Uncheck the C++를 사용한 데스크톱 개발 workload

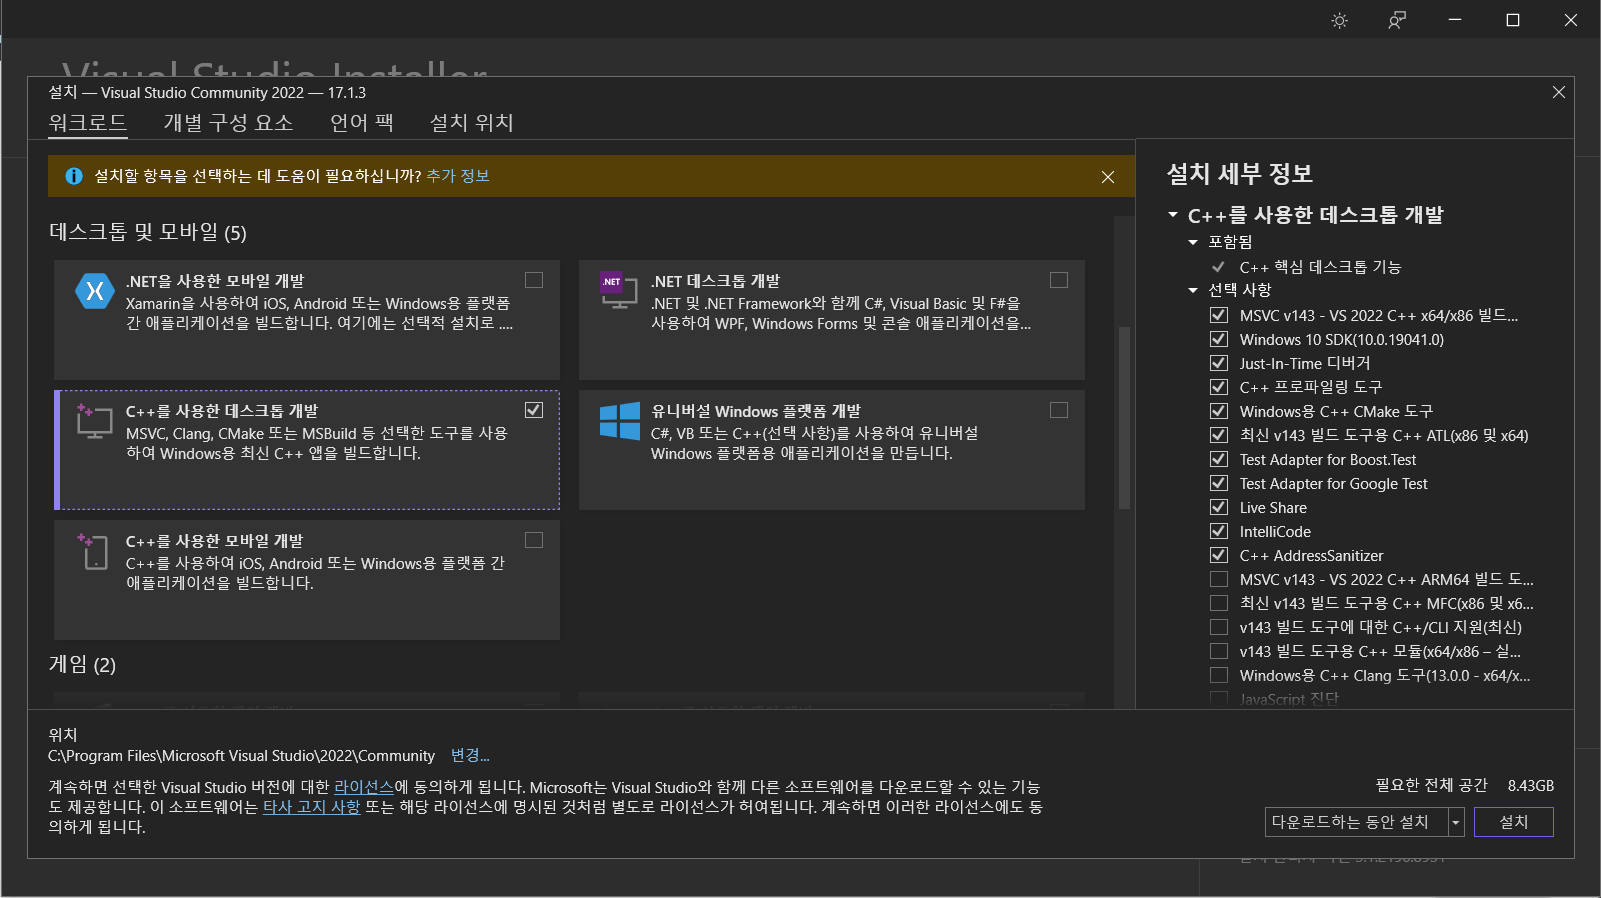534,410
